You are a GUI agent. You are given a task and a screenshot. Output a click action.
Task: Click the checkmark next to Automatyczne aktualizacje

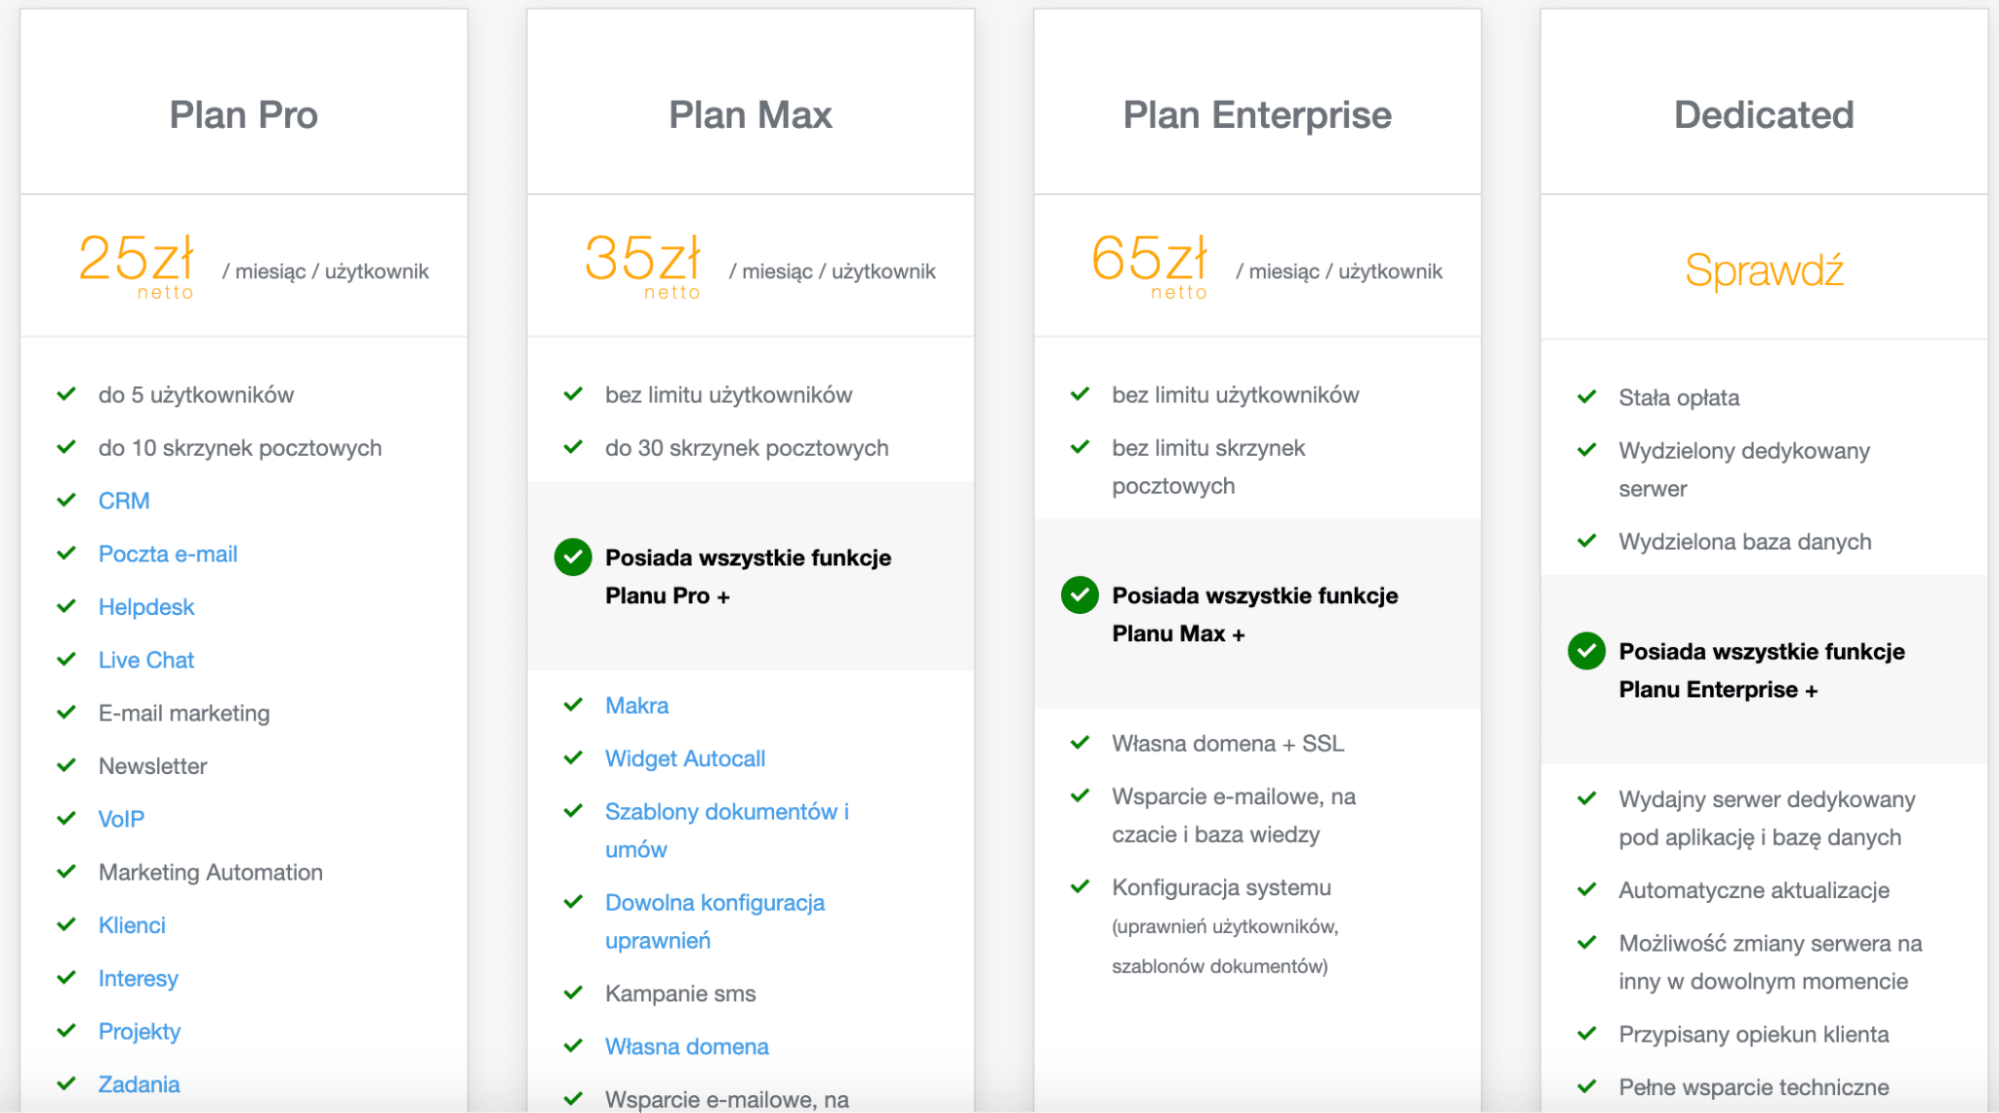pos(1587,889)
